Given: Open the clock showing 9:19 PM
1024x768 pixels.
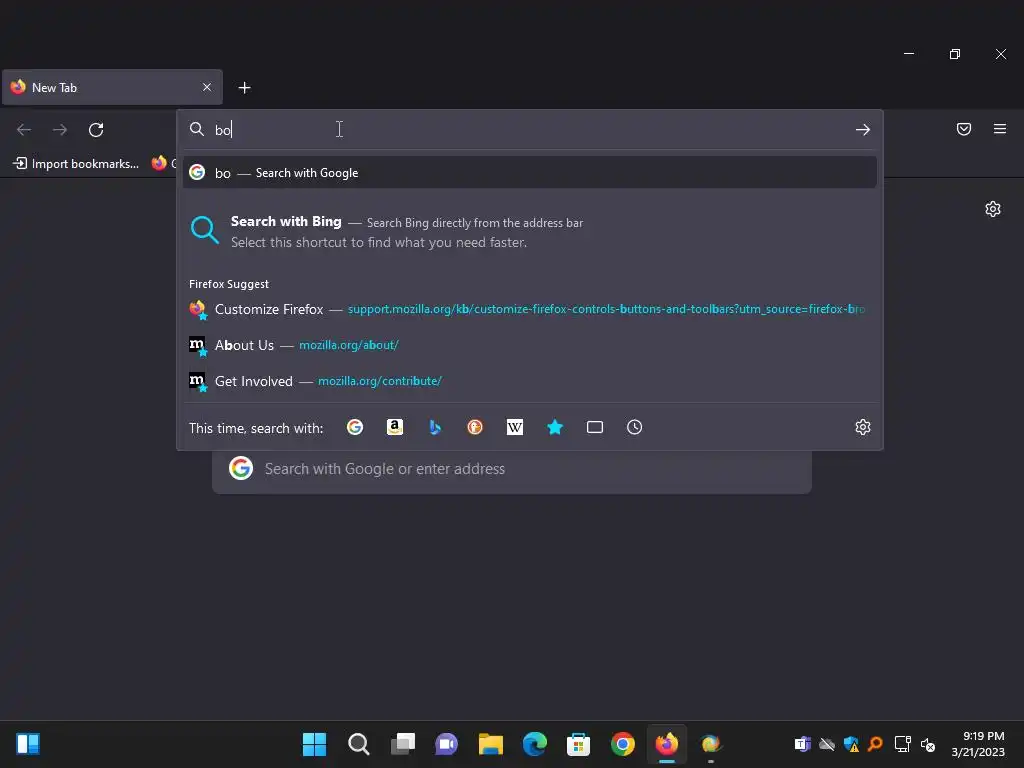Looking at the screenshot, I should pyautogui.click(x=978, y=744).
